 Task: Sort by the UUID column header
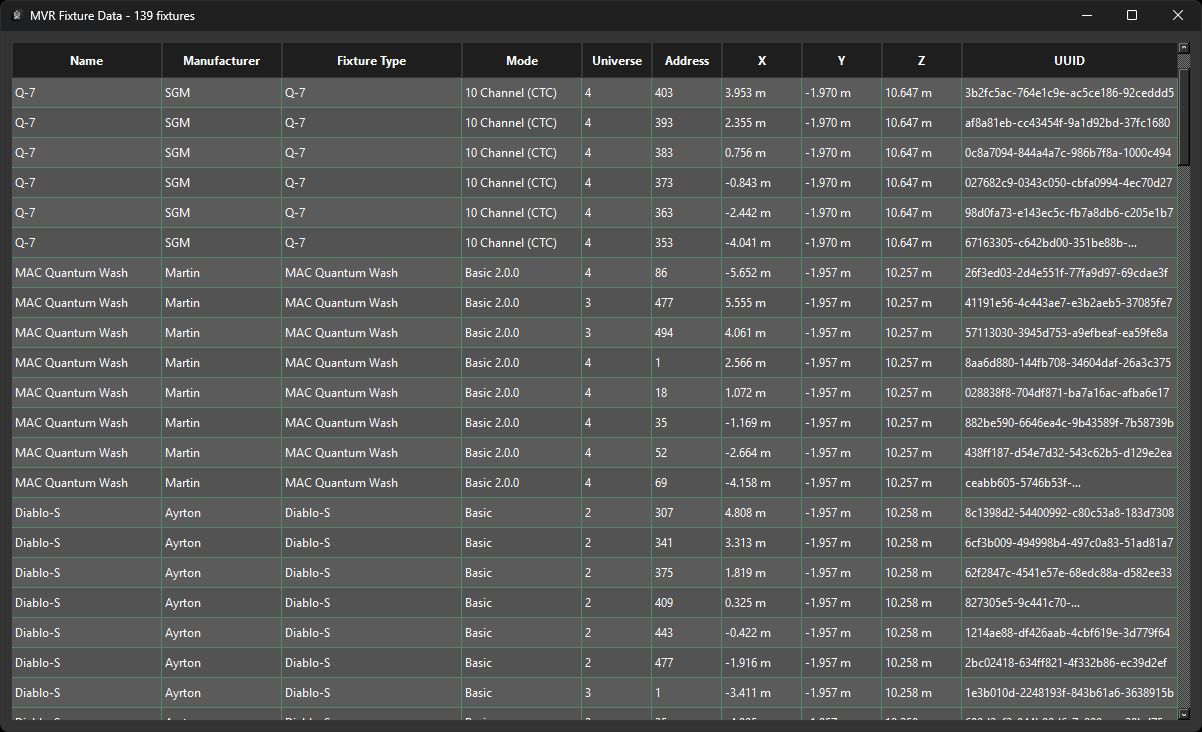point(1068,61)
